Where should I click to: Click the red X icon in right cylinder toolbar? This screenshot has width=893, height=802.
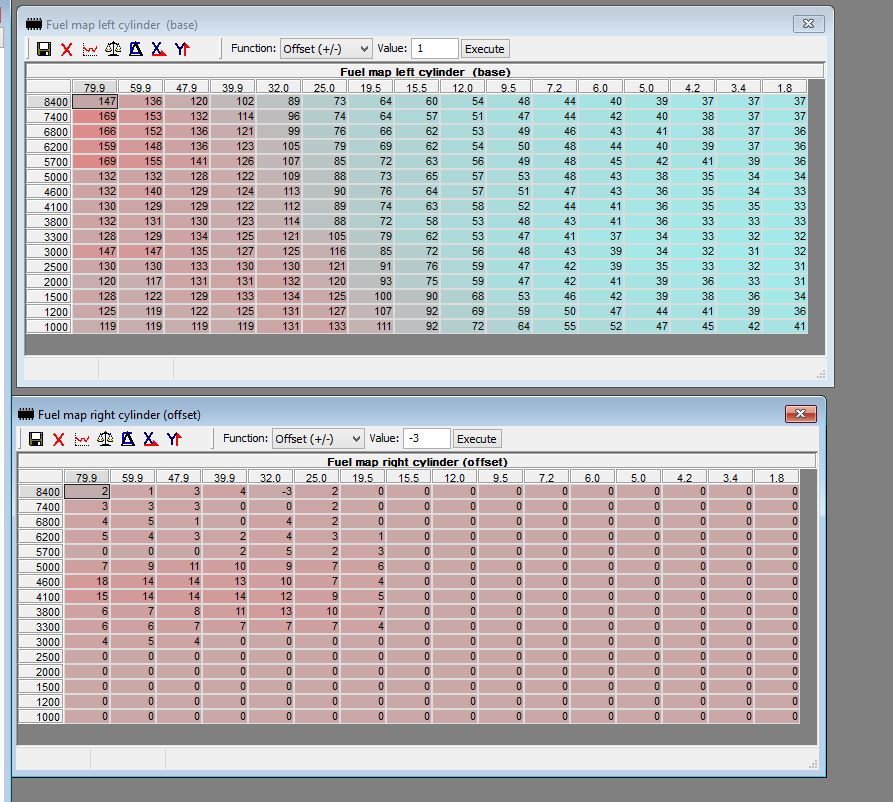[x=59, y=439]
